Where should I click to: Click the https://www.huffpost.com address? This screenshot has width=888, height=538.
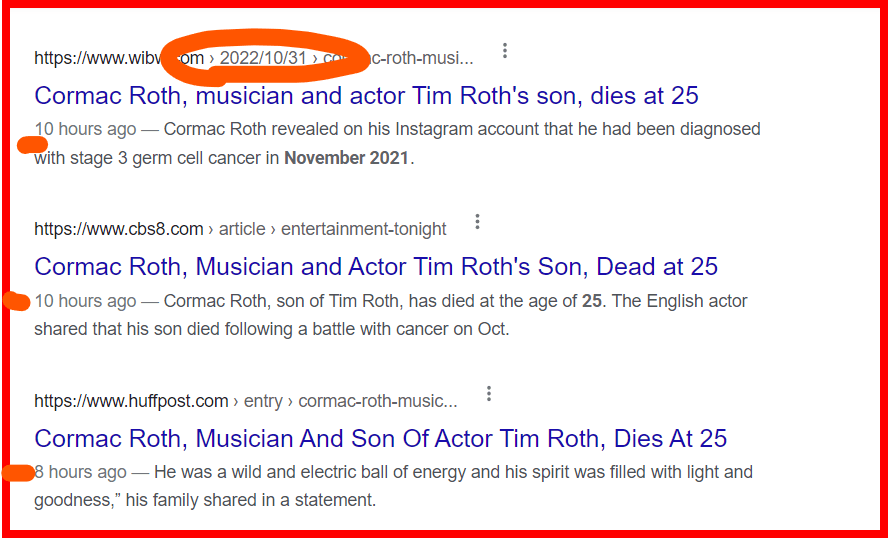click(131, 401)
